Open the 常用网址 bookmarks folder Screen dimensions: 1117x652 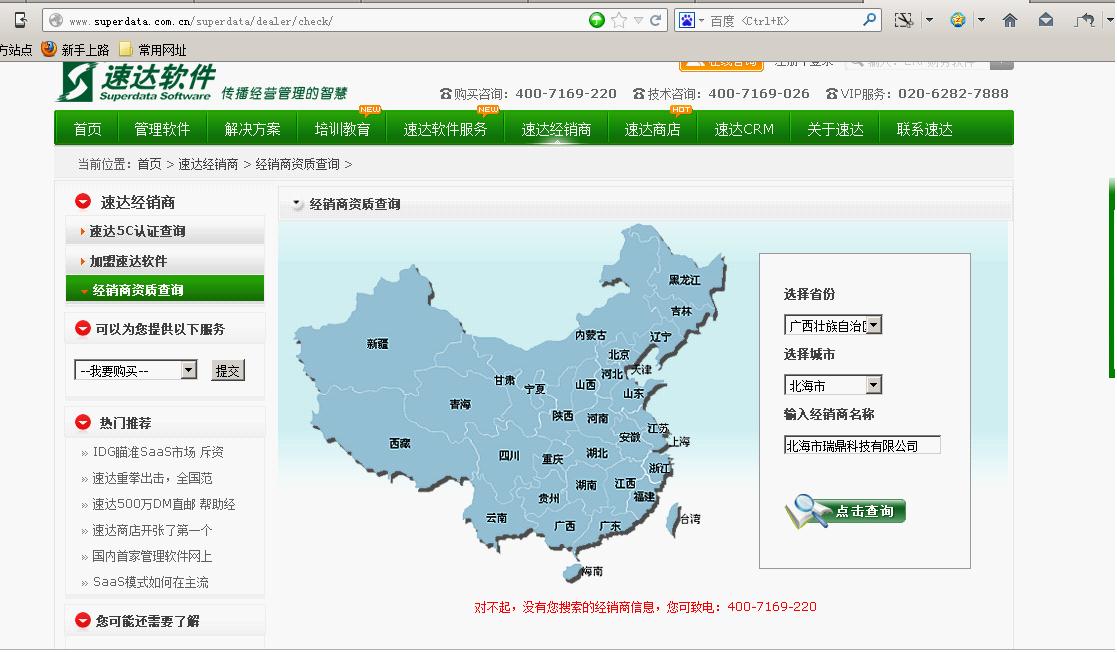[152, 49]
